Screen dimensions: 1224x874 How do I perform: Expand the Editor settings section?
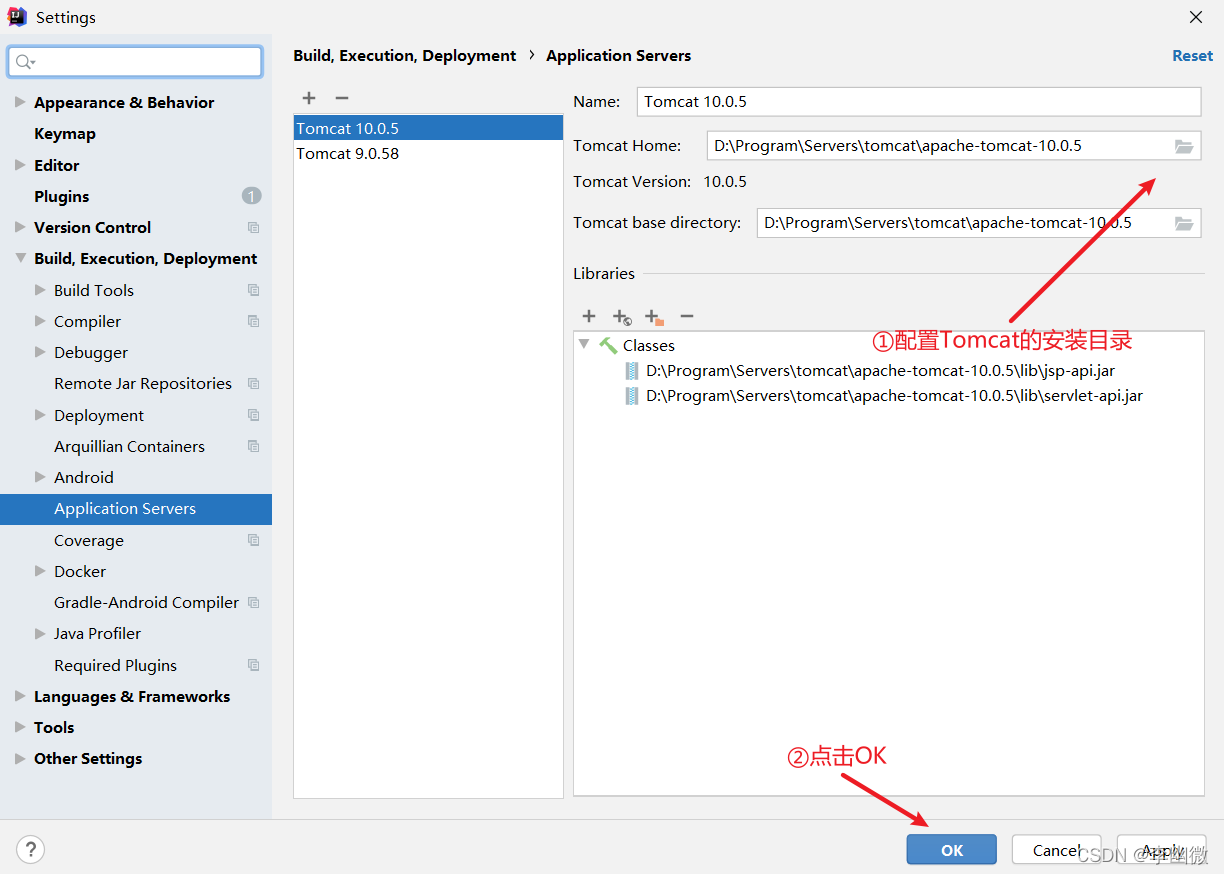pyautogui.click(x=20, y=165)
